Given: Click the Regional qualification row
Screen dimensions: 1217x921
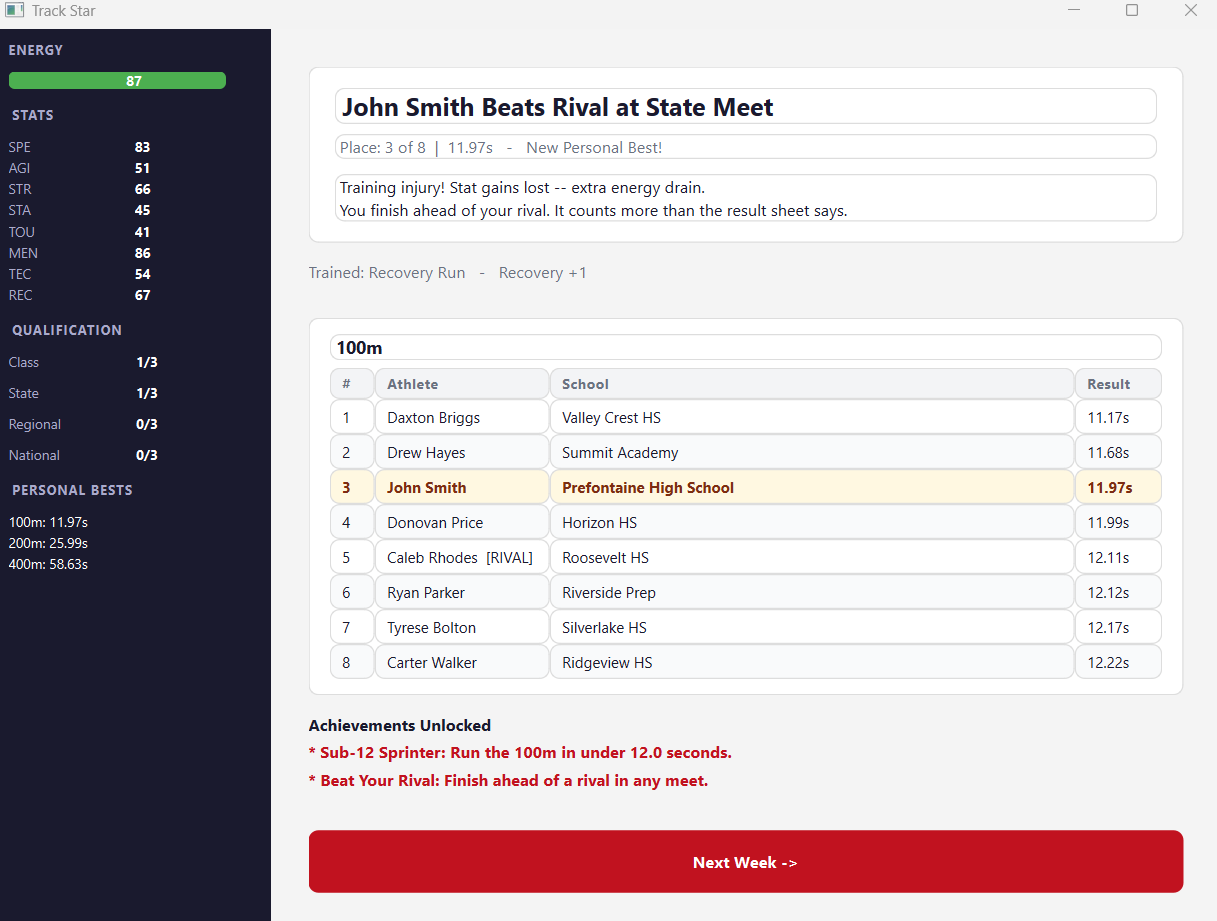Looking at the screenshot, I should 83,424.
